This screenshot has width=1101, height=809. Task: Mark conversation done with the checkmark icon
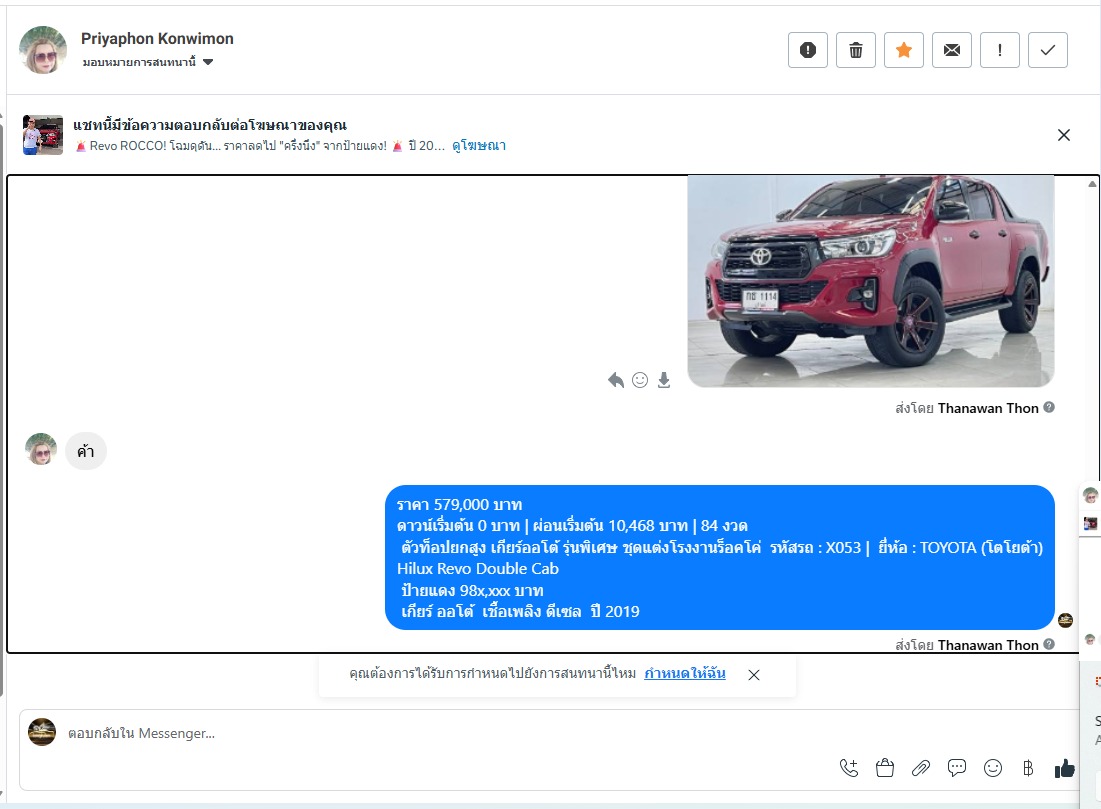click(1048, 50)
